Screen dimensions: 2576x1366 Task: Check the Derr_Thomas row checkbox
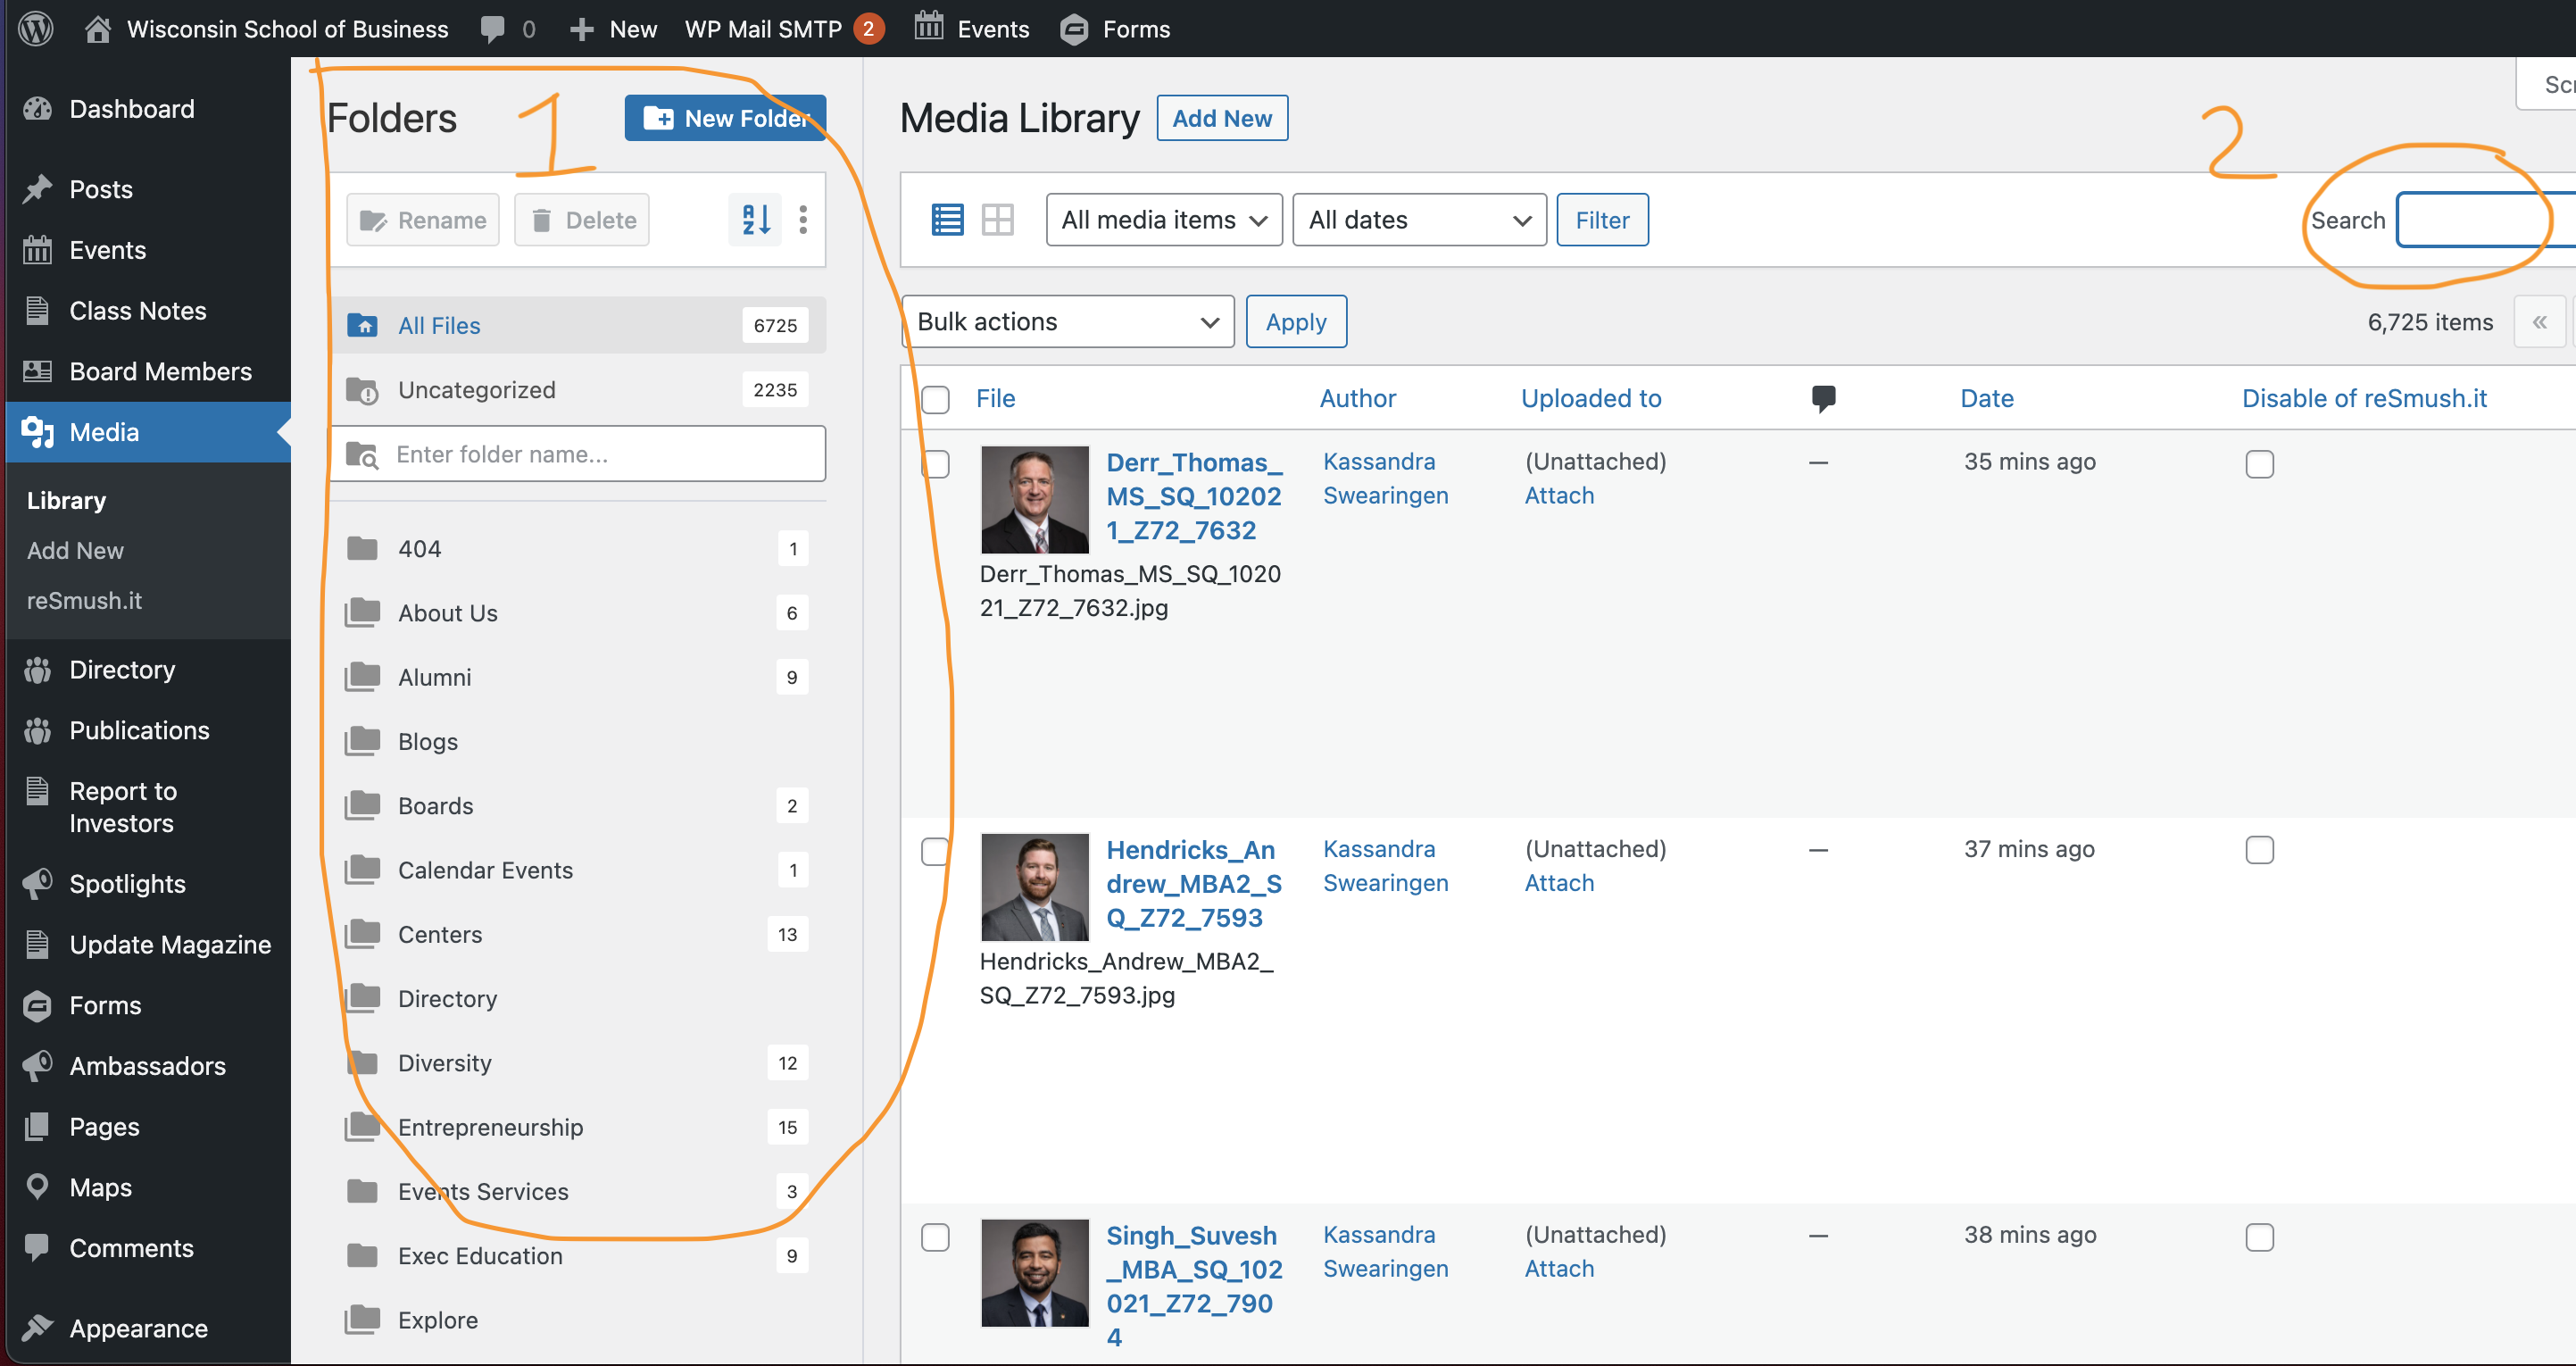pyautogui.click(x=935, y=464)
